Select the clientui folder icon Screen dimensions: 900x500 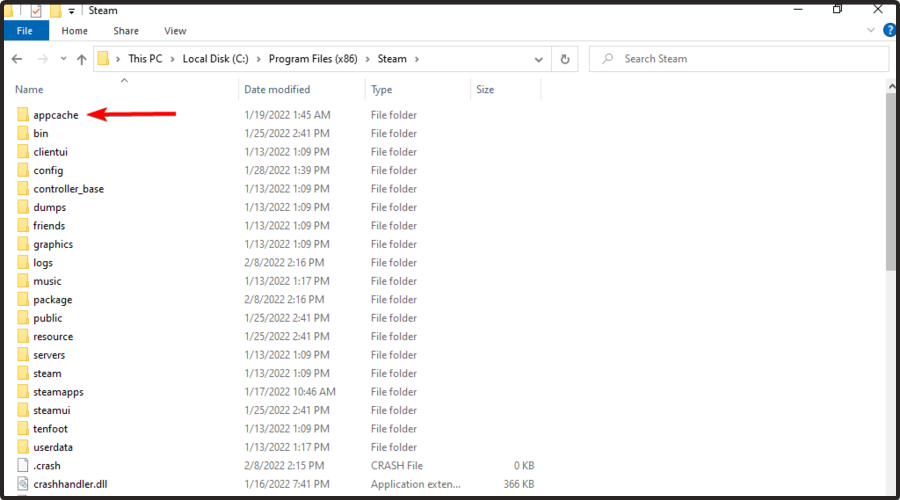point(23,152)
